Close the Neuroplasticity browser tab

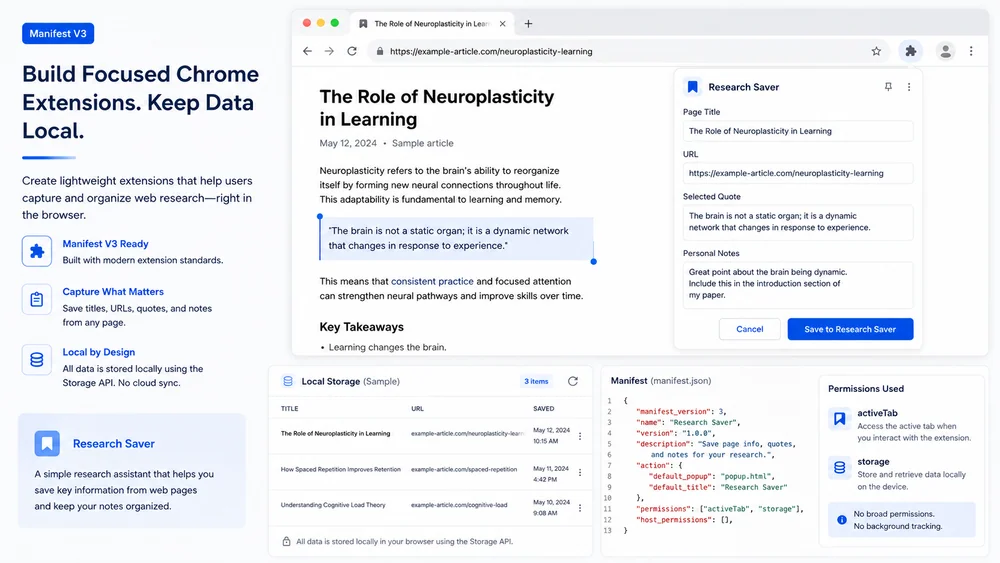503,24
